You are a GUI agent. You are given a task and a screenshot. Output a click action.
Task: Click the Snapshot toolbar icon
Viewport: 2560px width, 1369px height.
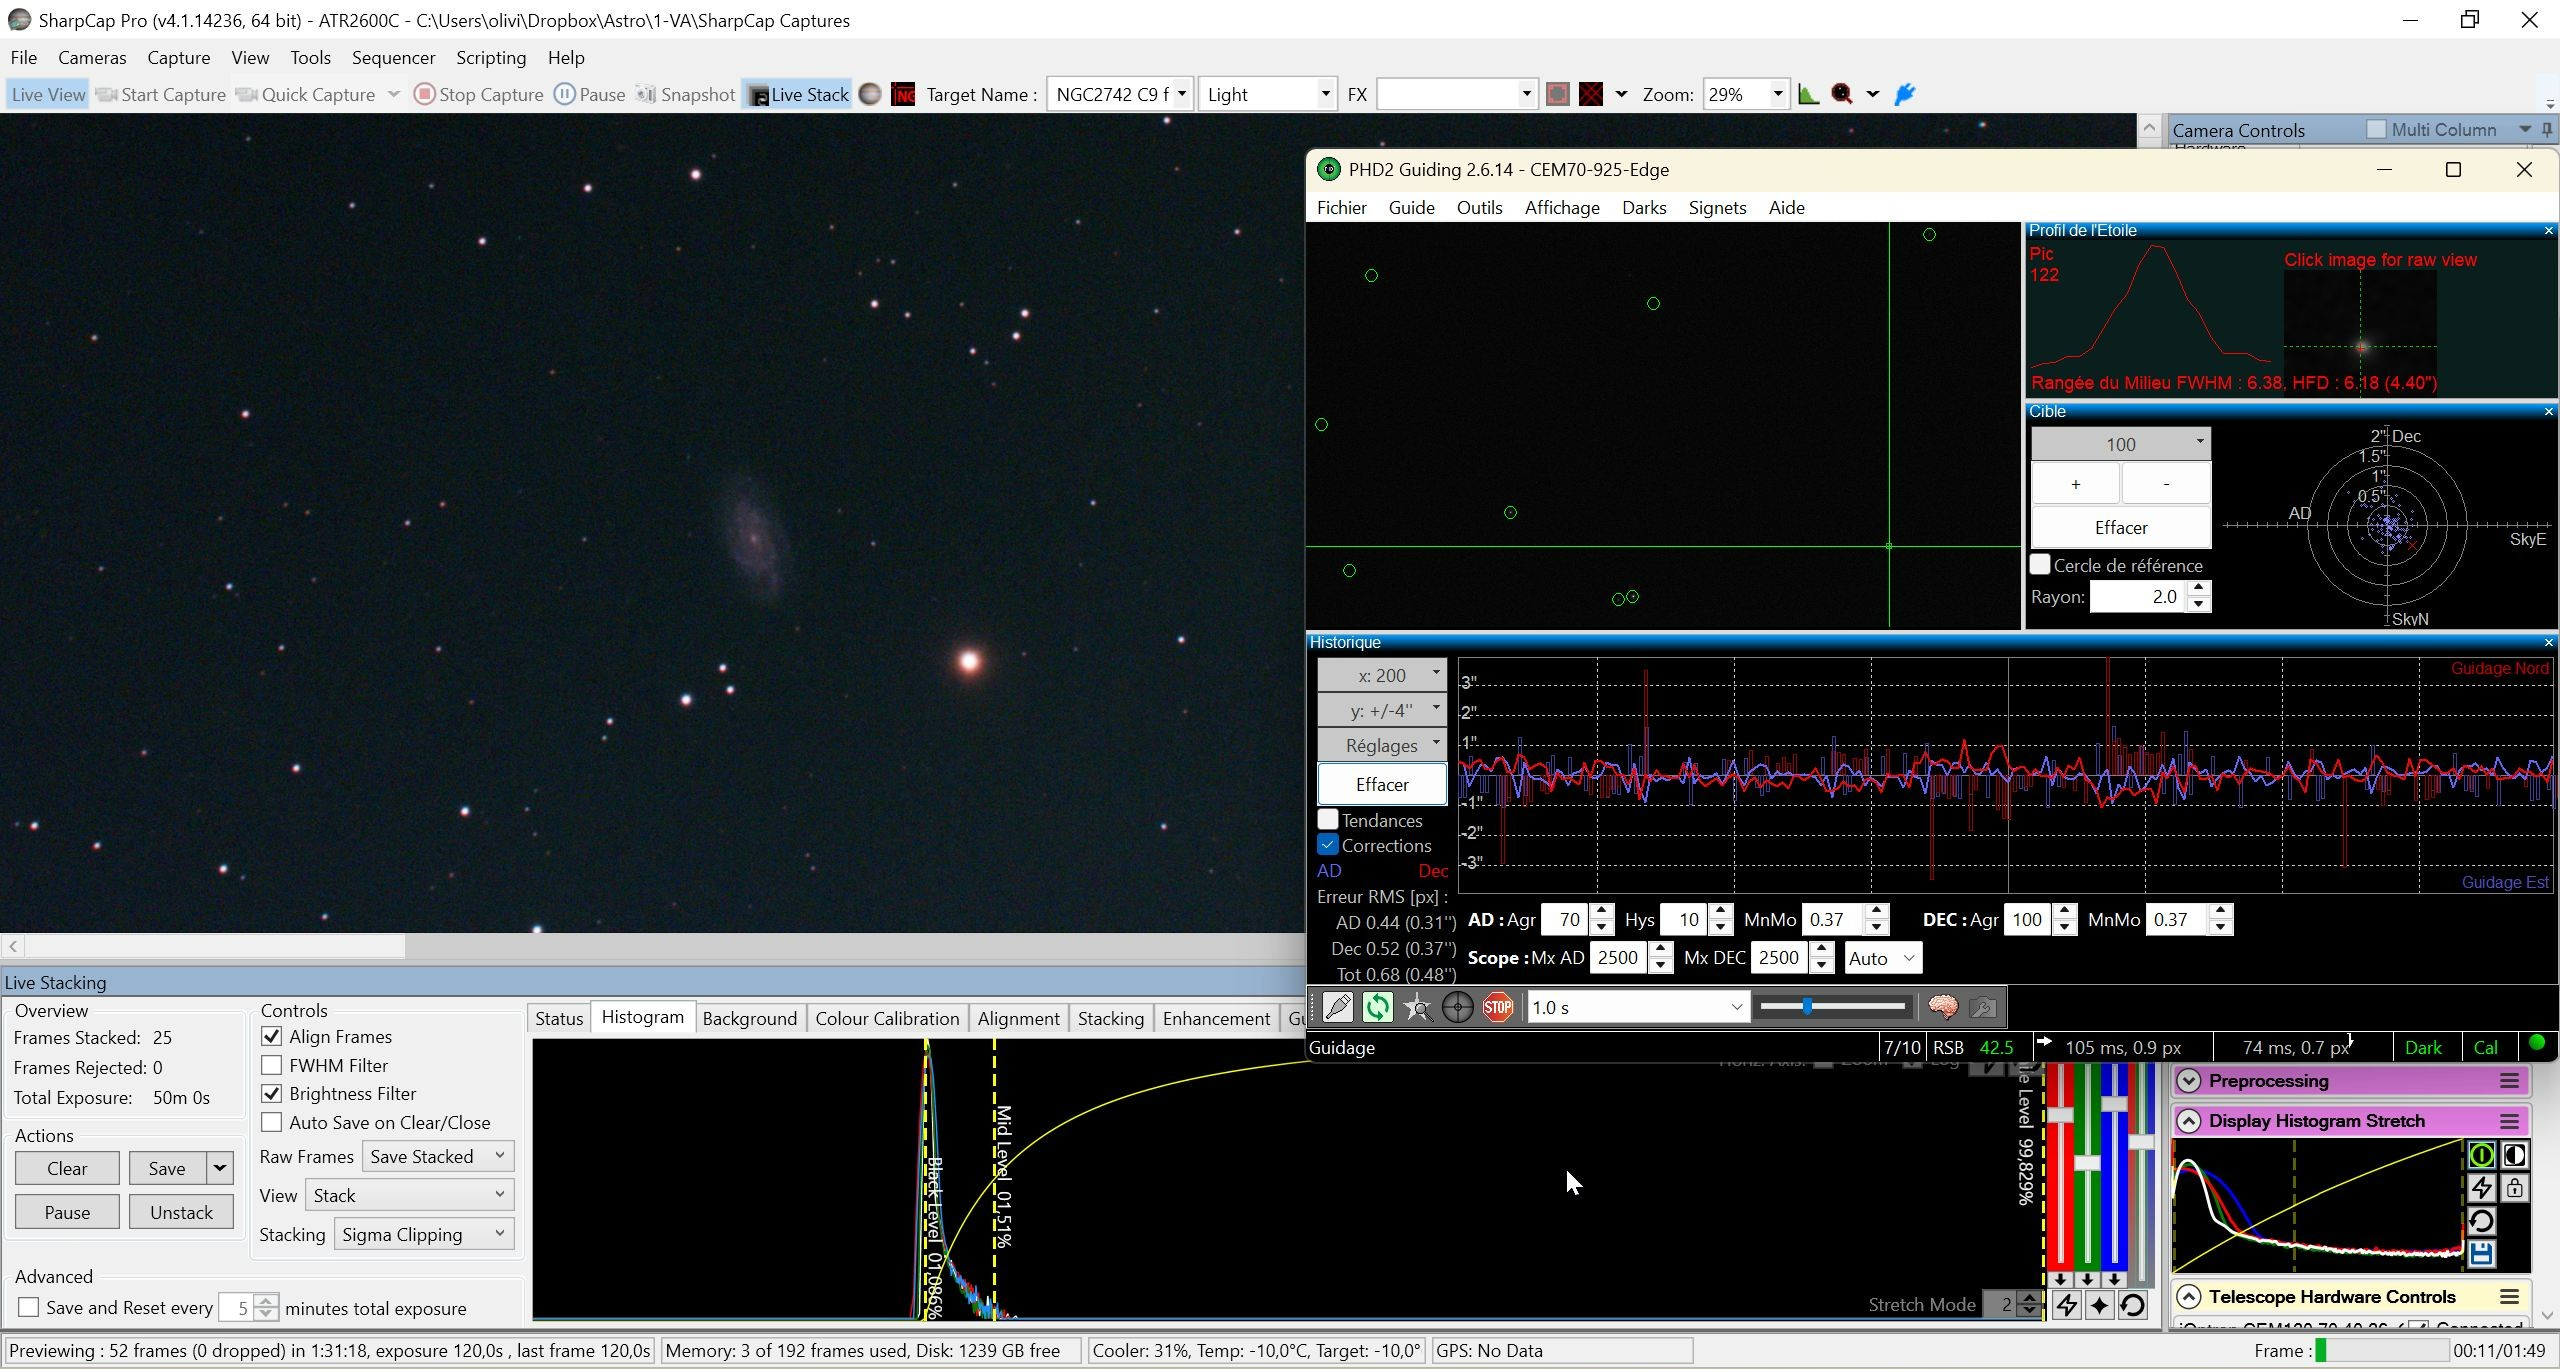tap(686, 95)
